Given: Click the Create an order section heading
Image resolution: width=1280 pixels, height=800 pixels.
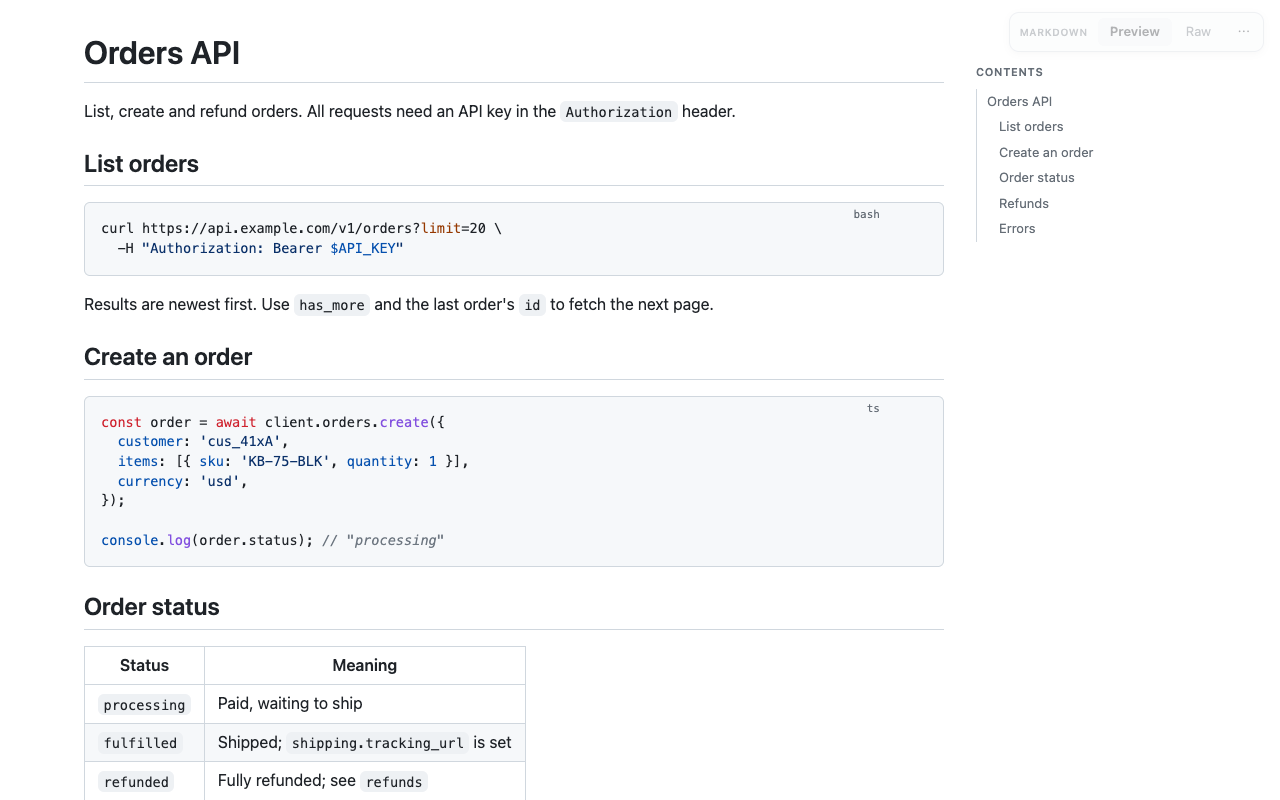Looking at the screenshot, I should (168, 357).
